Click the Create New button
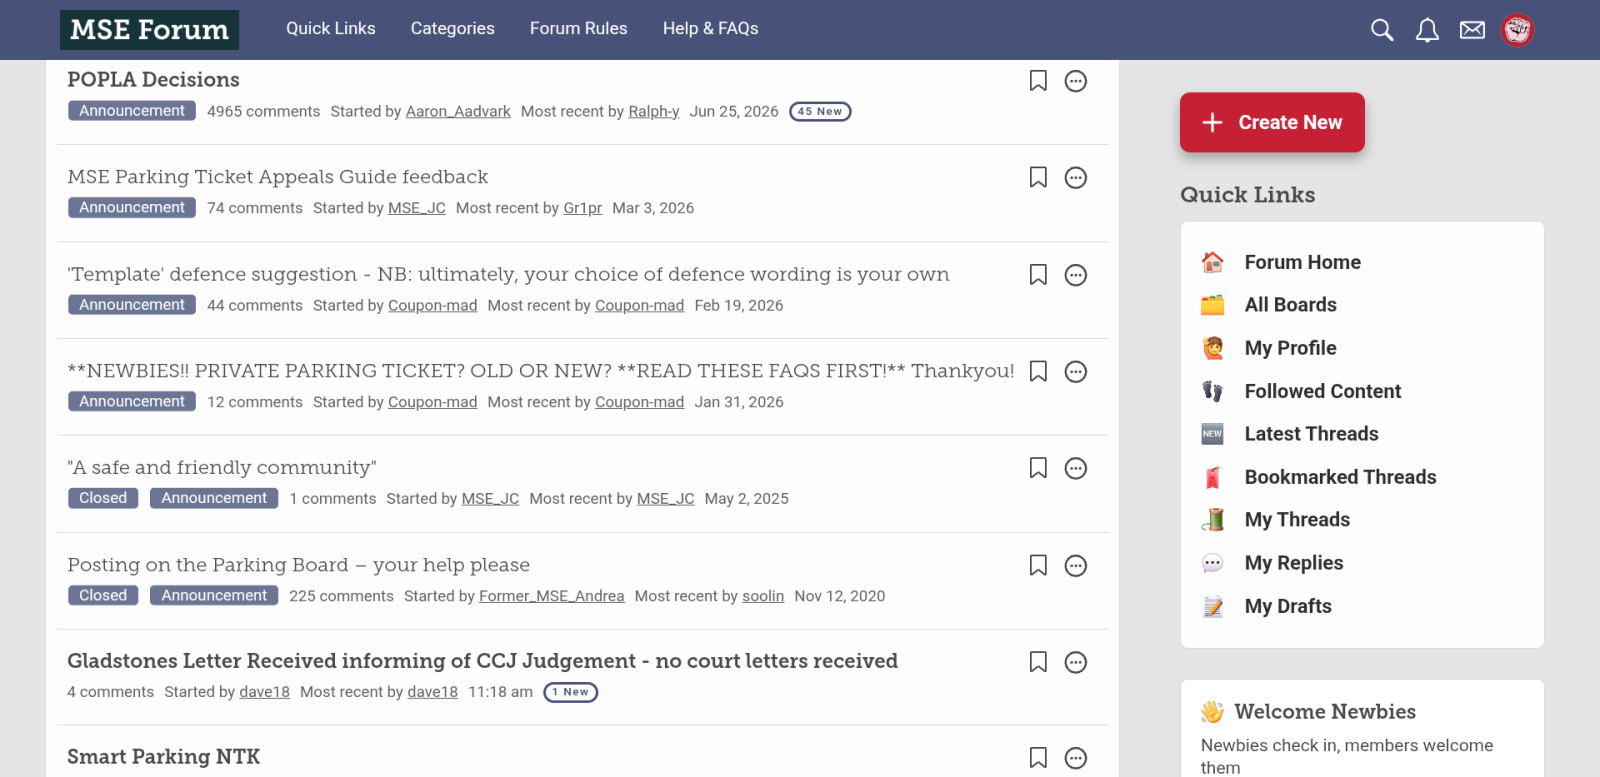The width and height of the screenshot is (1600, 777). tap(1272, 122)
